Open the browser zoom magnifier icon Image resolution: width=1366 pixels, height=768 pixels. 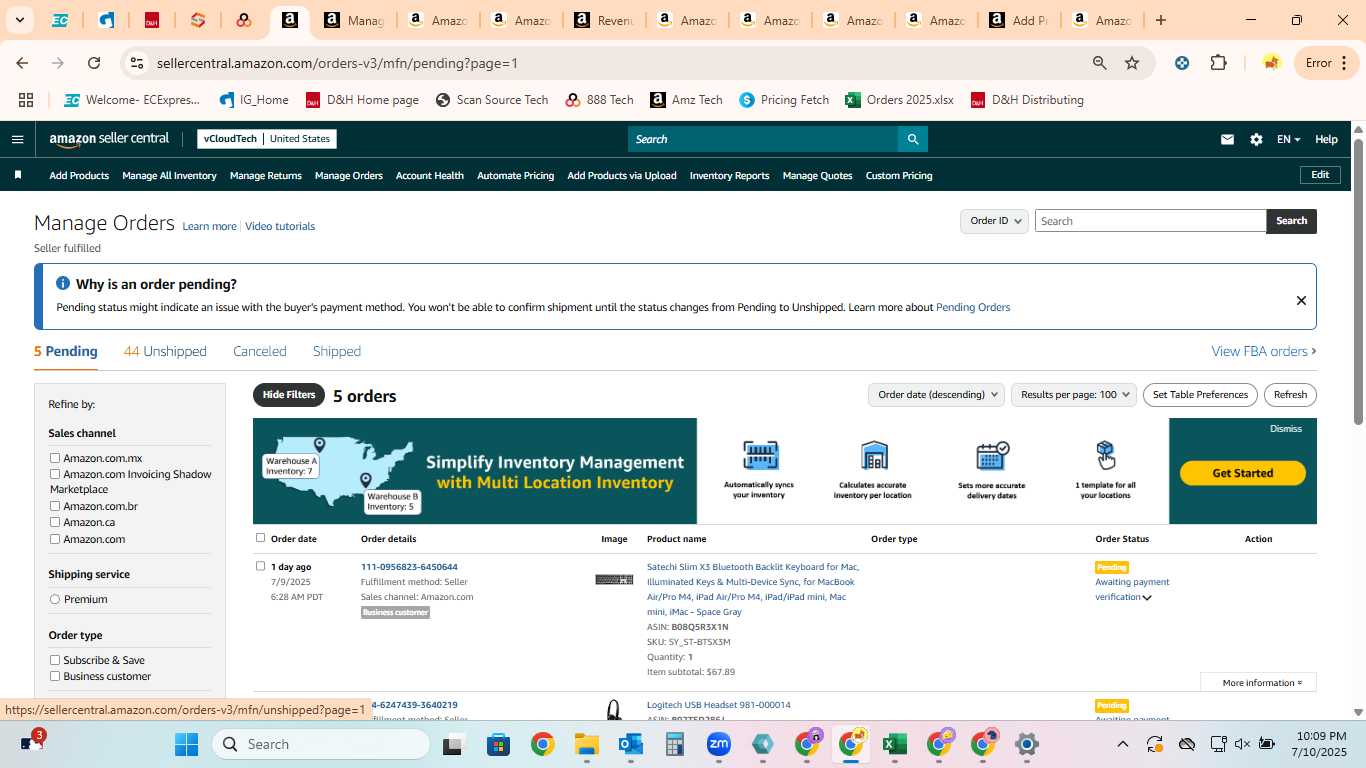tap(1100, 63)
